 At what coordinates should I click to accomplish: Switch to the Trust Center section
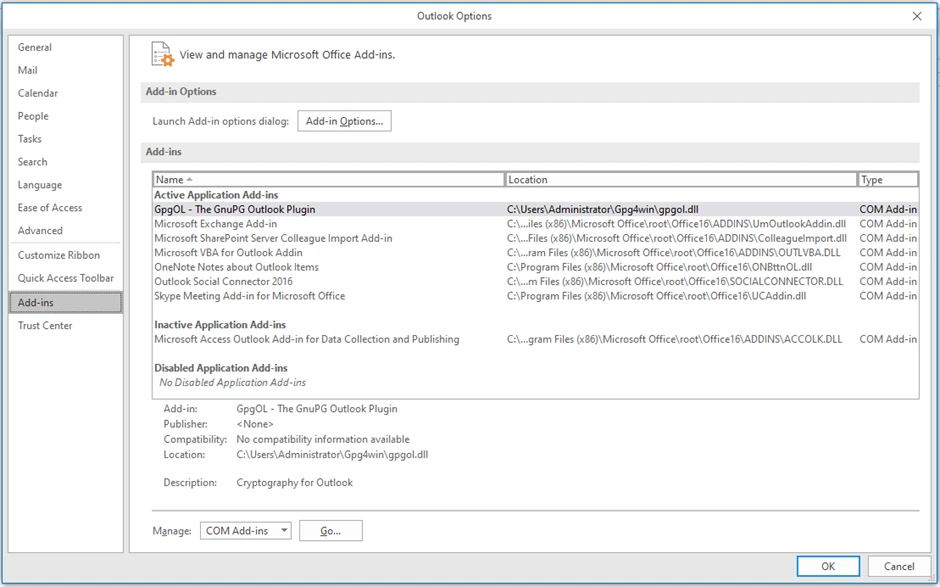coord(45,325)
